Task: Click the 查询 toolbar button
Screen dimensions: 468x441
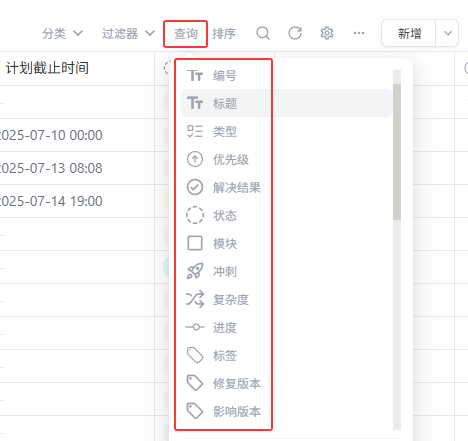Action: click(x=186, y=34)
